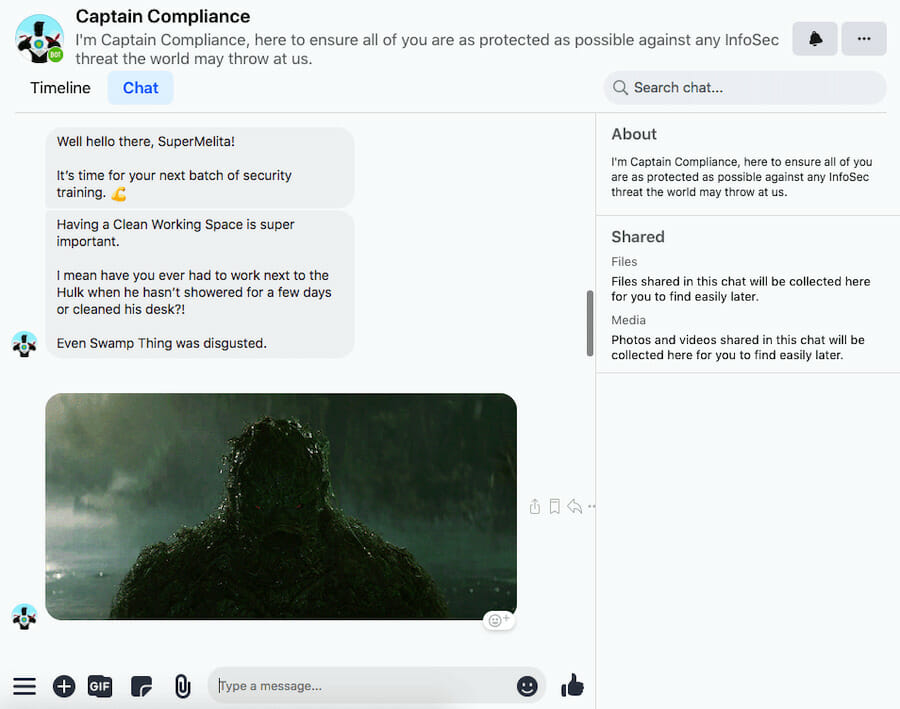This screenshot has height=709, width=900.
Task: Focus the Search chat field
Action: 745,87
